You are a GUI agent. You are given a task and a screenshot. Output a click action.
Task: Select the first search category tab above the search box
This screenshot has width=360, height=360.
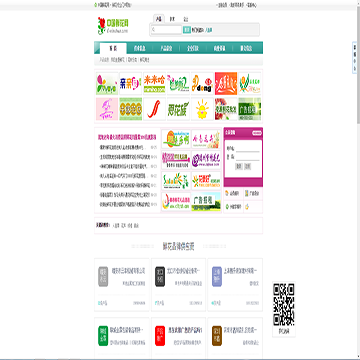[159, 19]
